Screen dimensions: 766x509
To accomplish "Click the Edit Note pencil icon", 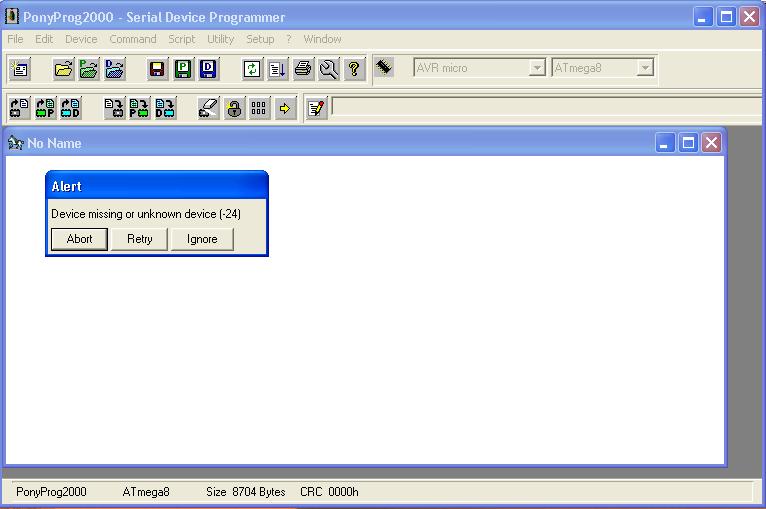I will pos(316,108).
